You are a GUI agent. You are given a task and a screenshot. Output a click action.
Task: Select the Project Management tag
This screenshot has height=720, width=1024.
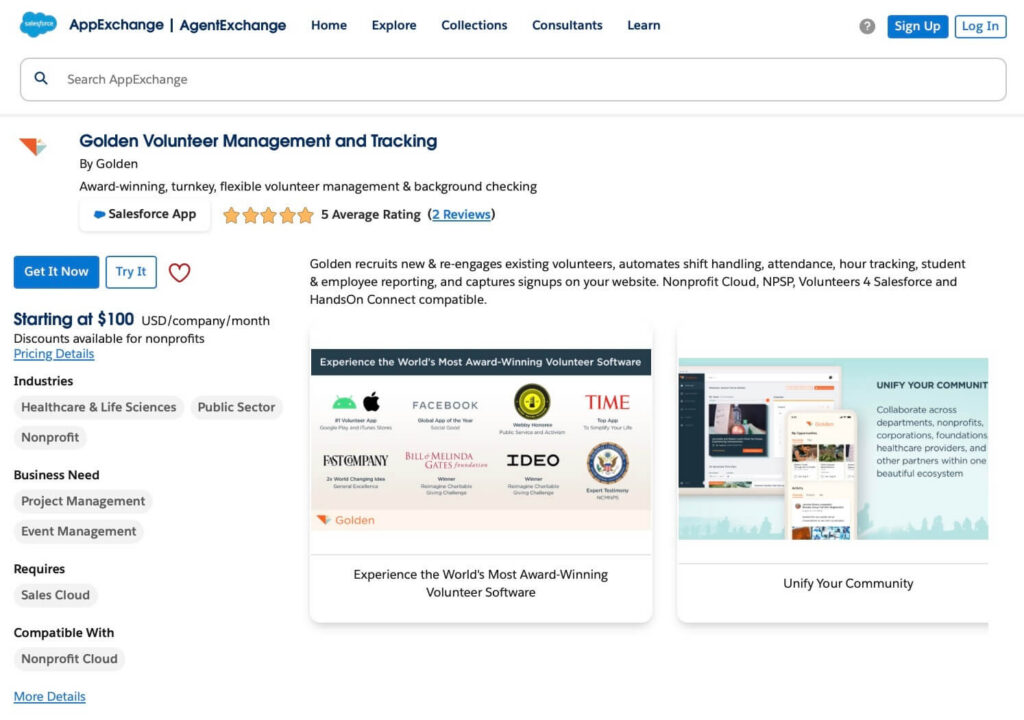point(83,501)
